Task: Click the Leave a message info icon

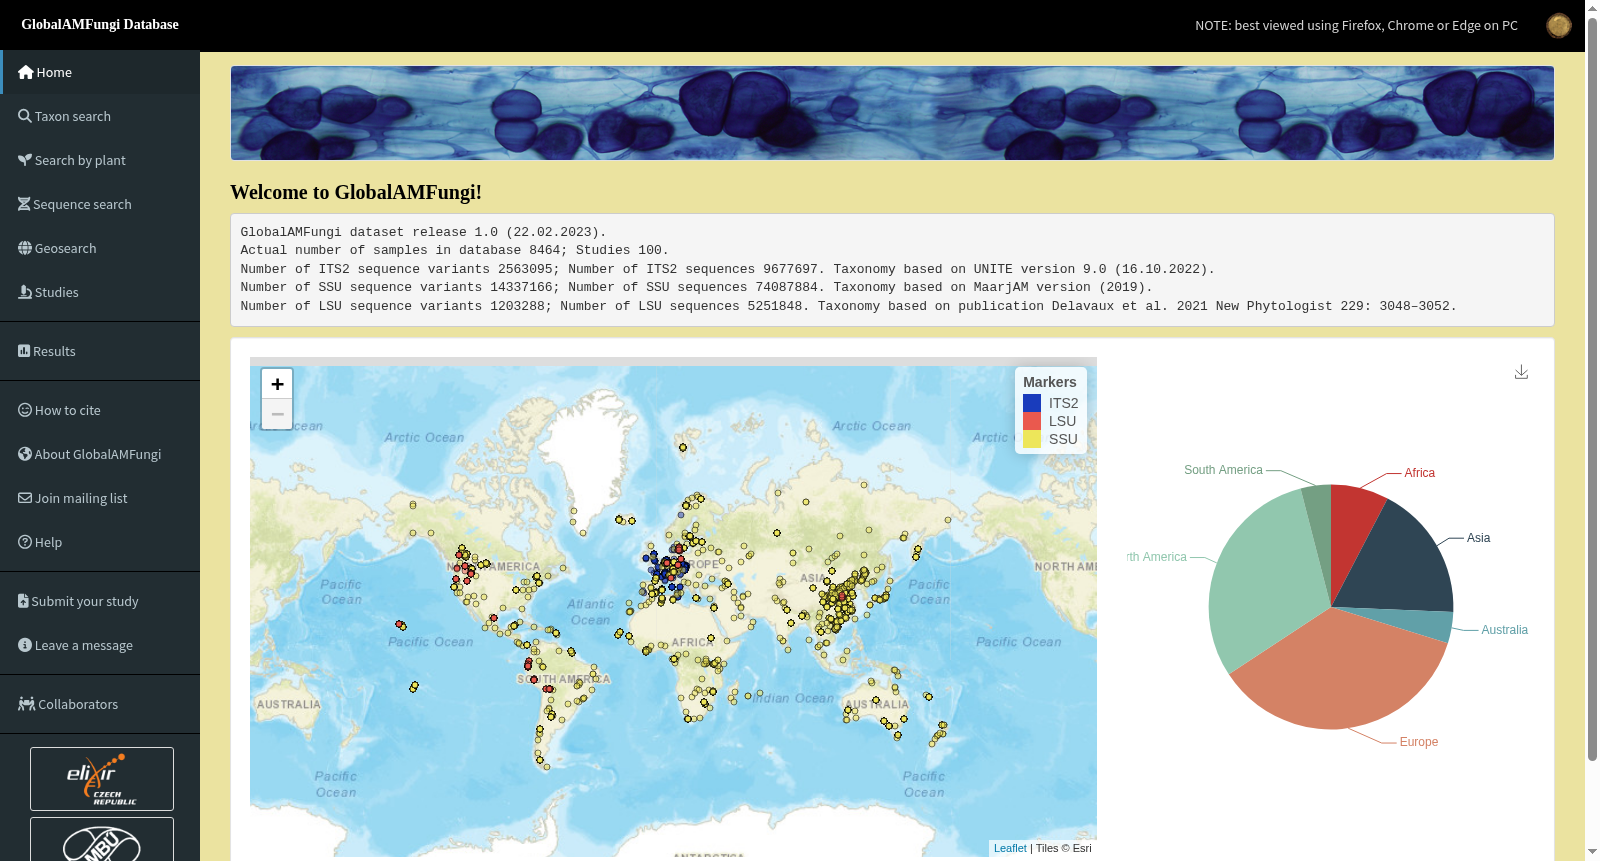Action: pyautogui.click(x=25, y=645)
